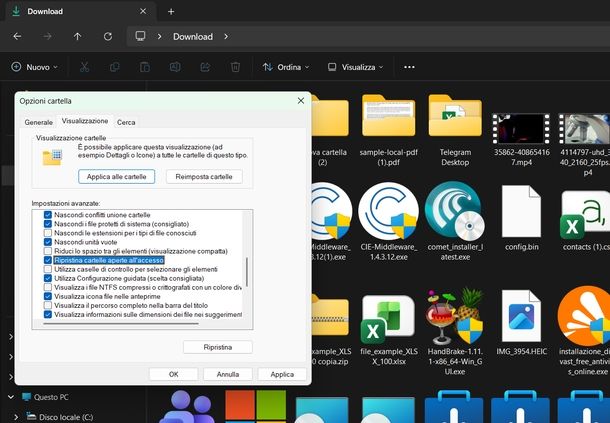Click the Share icon in toolbar
Image resolution: width=610 pixels, height=423 pixels.
click(x=205, y=67)
